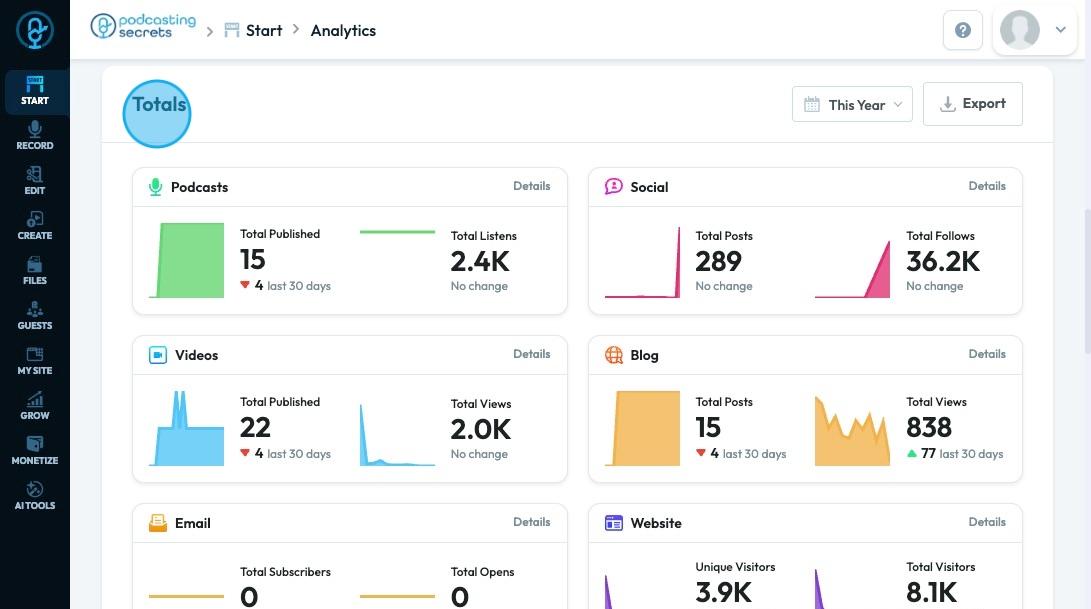Screen dimensions: 1091x609
Task: Click the My Site sidebar icon
Action: [x=35, y=361]
